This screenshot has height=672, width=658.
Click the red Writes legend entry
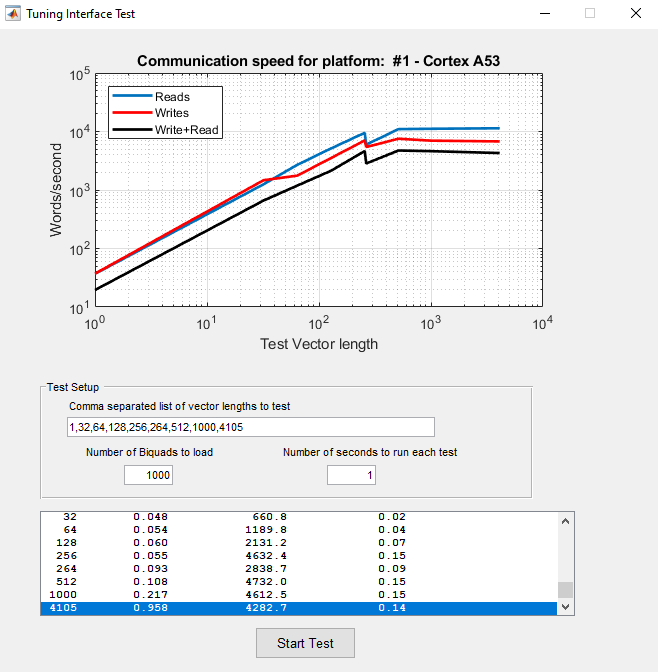pos(171,113)
